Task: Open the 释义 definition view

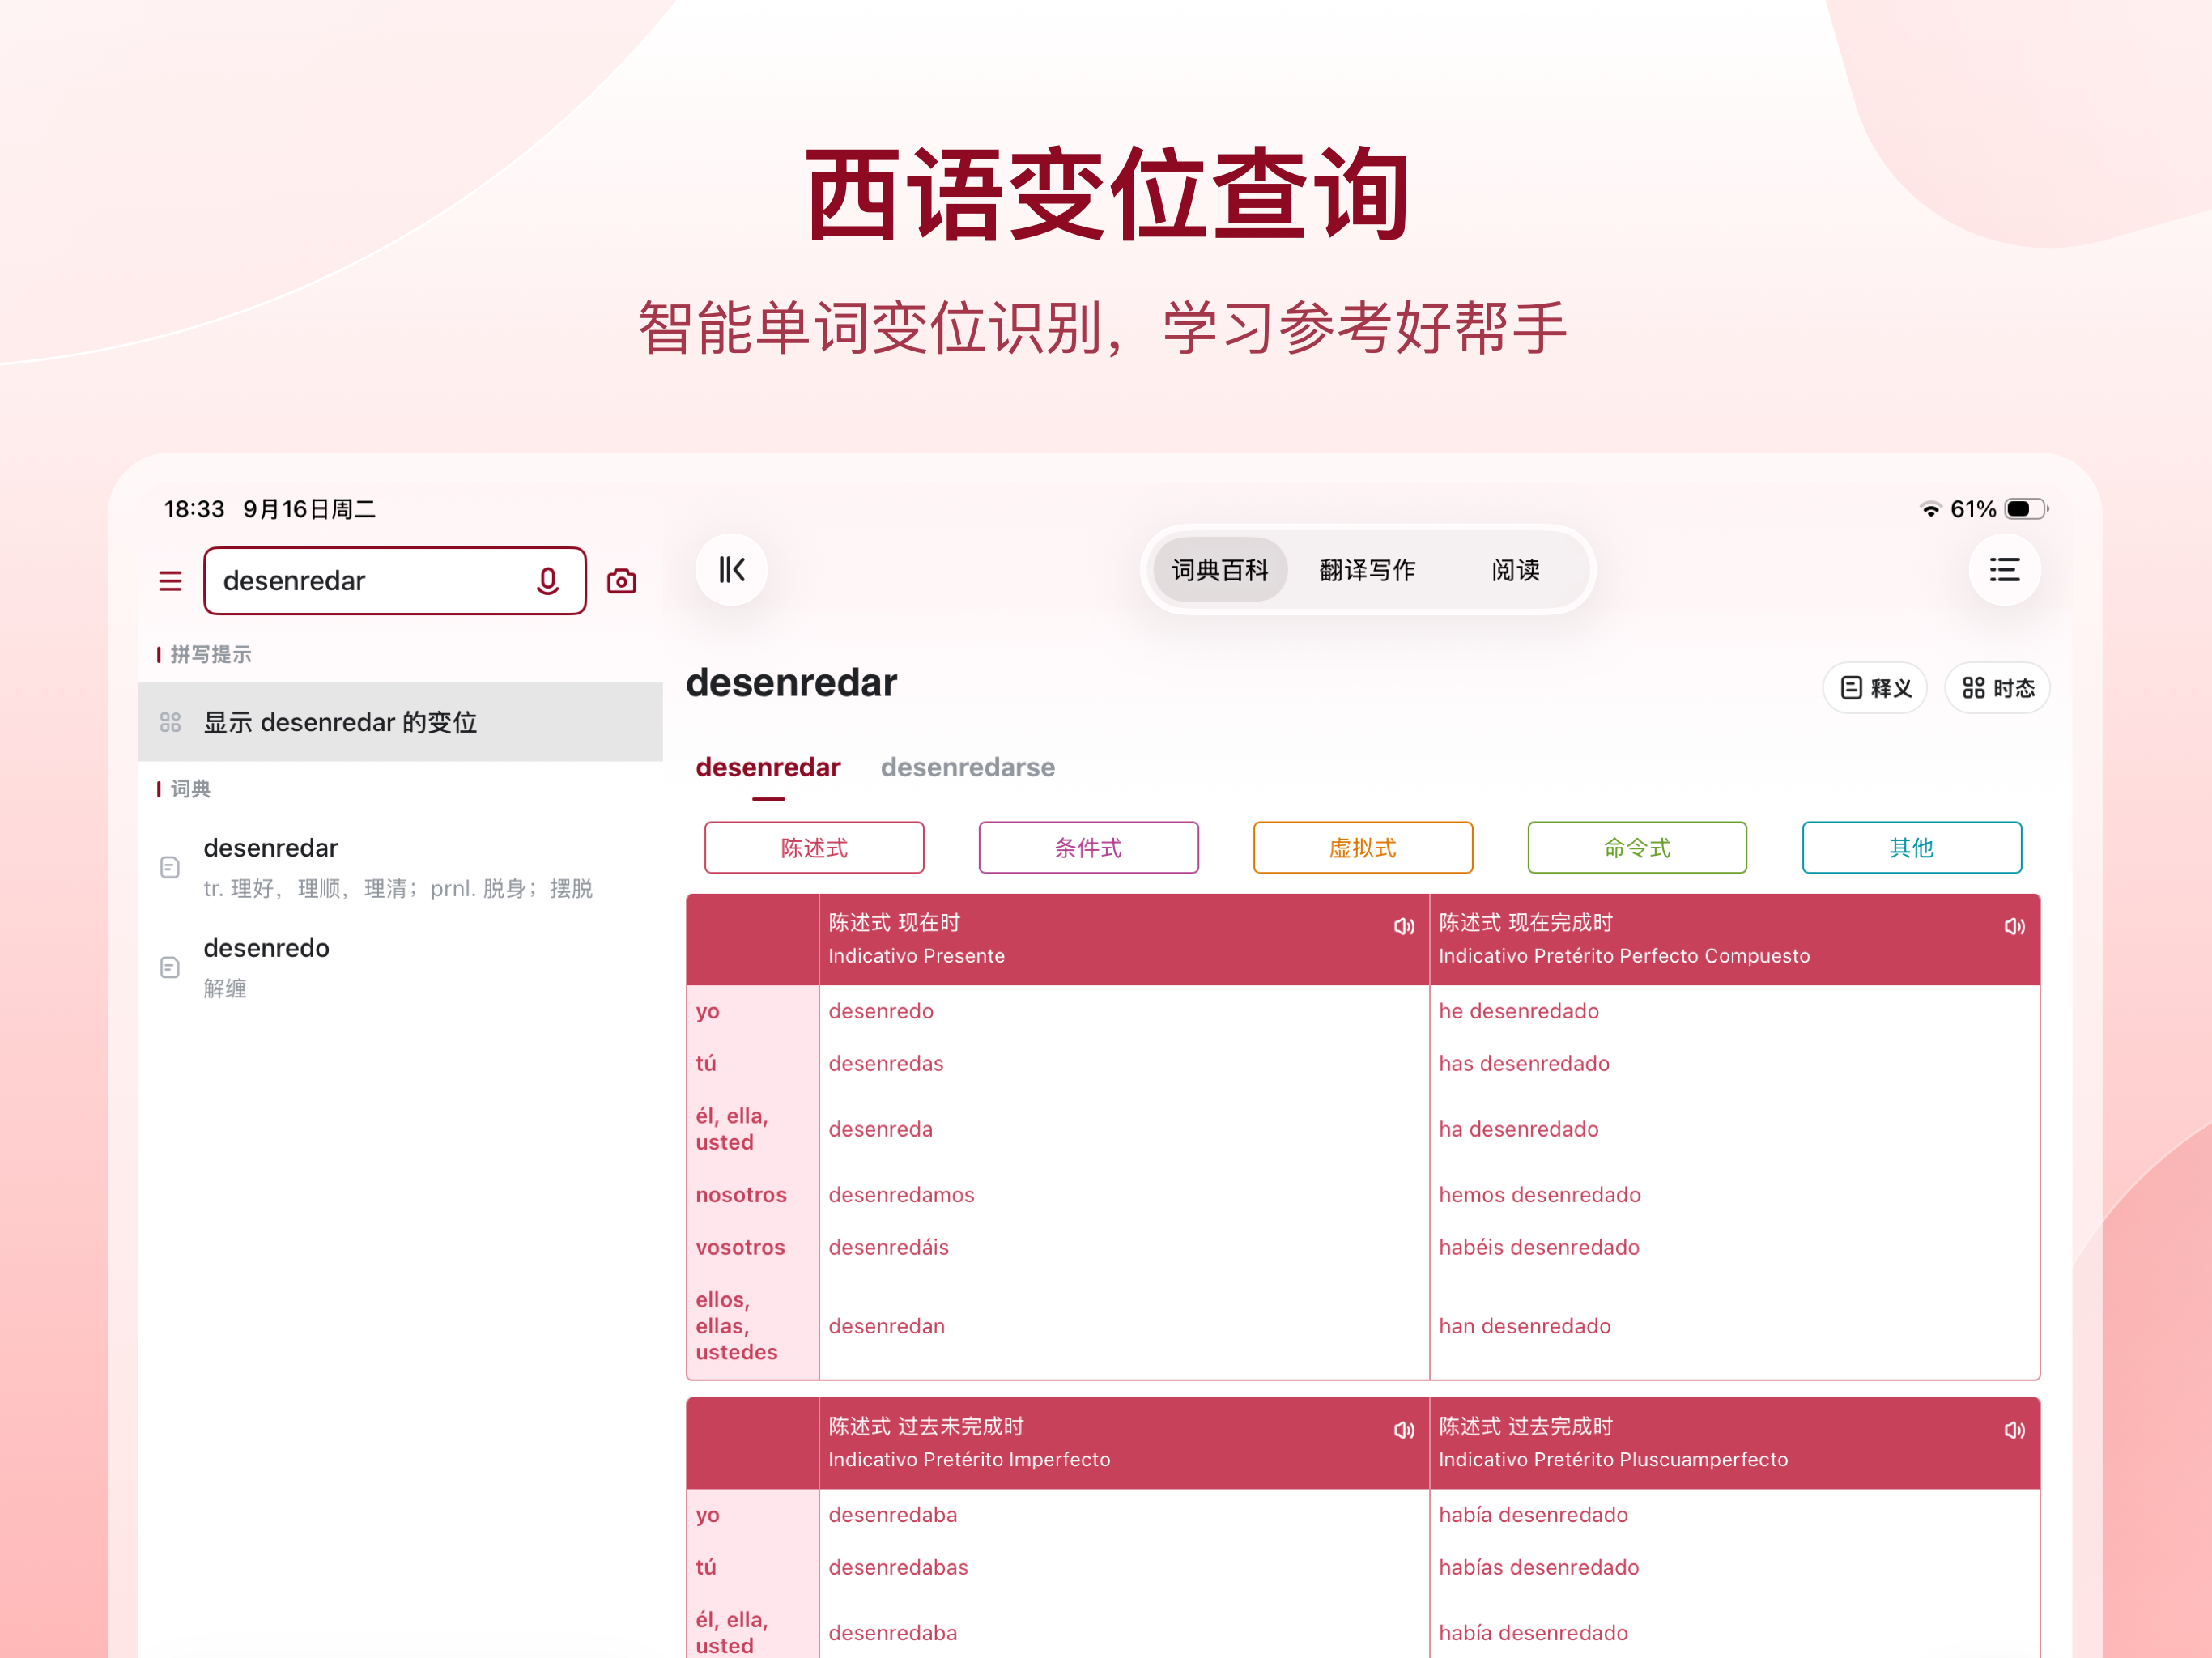Action: click(1875, 688)
